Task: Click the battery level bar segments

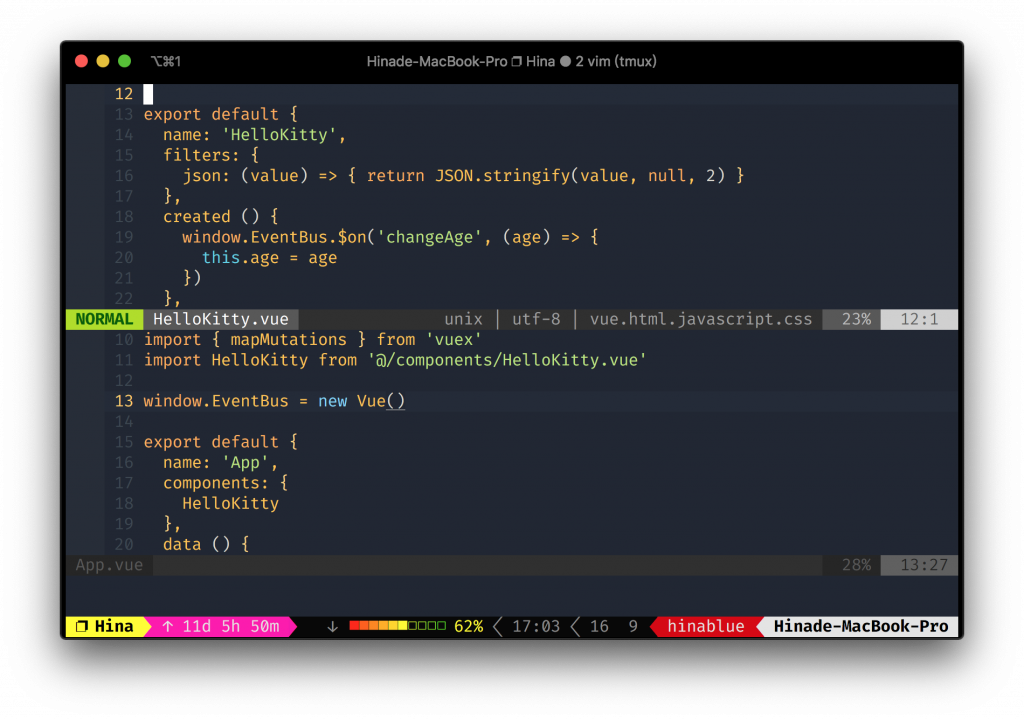Action: pyautogui.click(x=398, y=626)
